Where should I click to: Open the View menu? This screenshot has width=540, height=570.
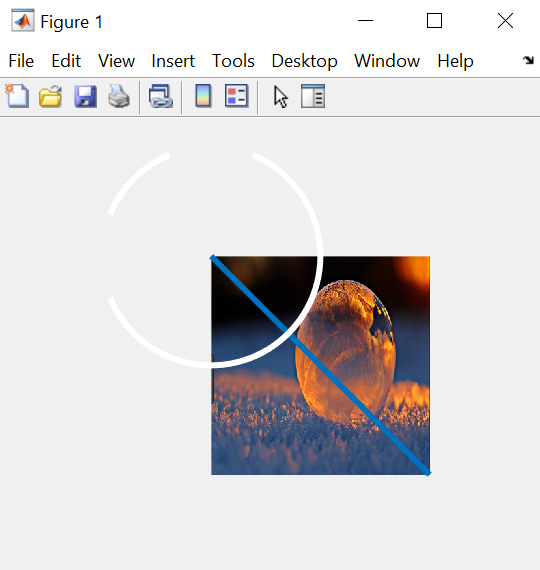point(116,61)
